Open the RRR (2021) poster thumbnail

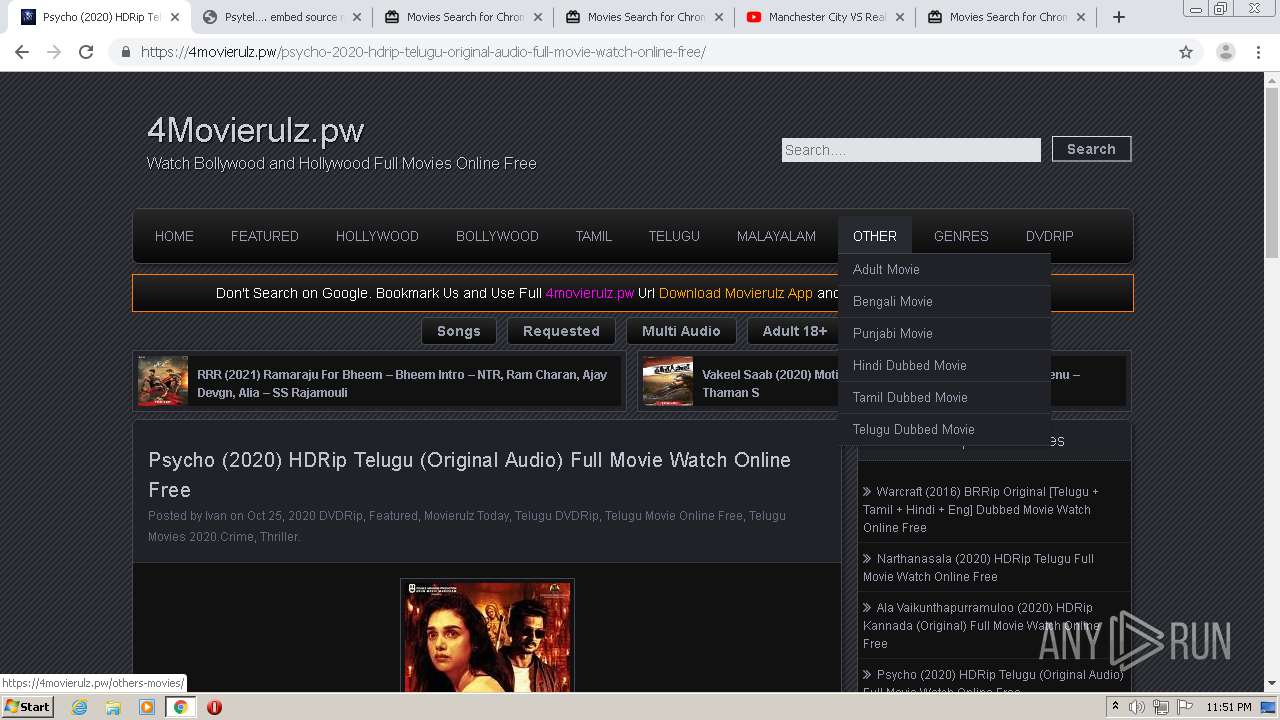[x=163, y=381]
